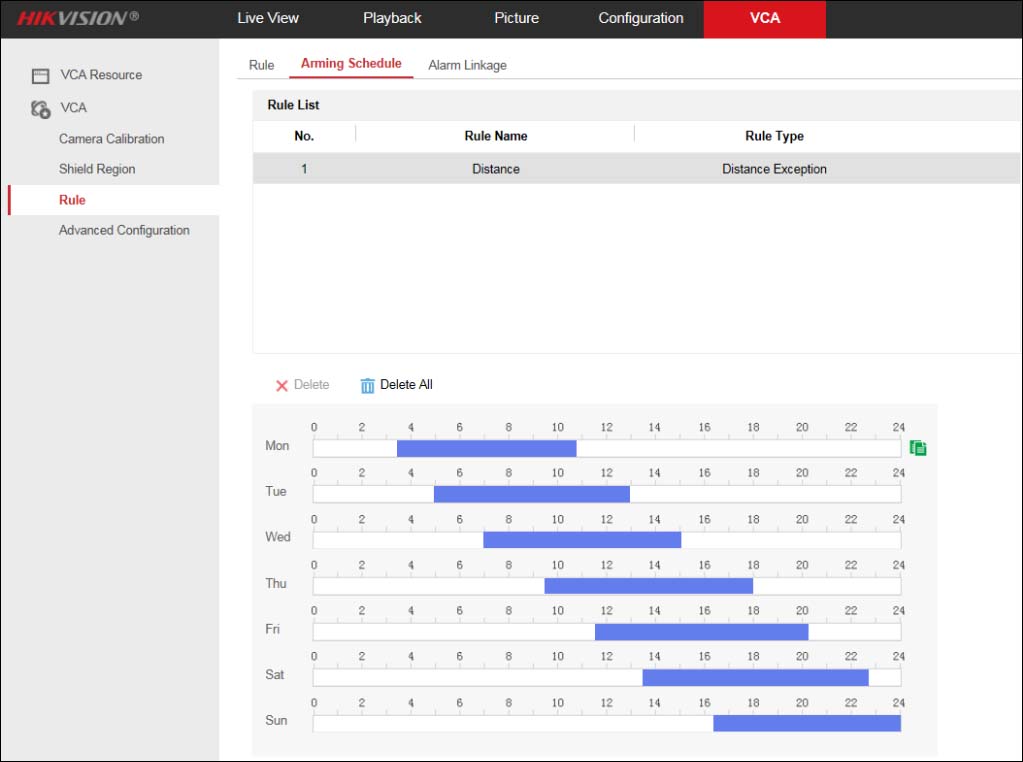Select the Distance rule in the Rule List
The image size is (1023, 762).
point(495,169)
